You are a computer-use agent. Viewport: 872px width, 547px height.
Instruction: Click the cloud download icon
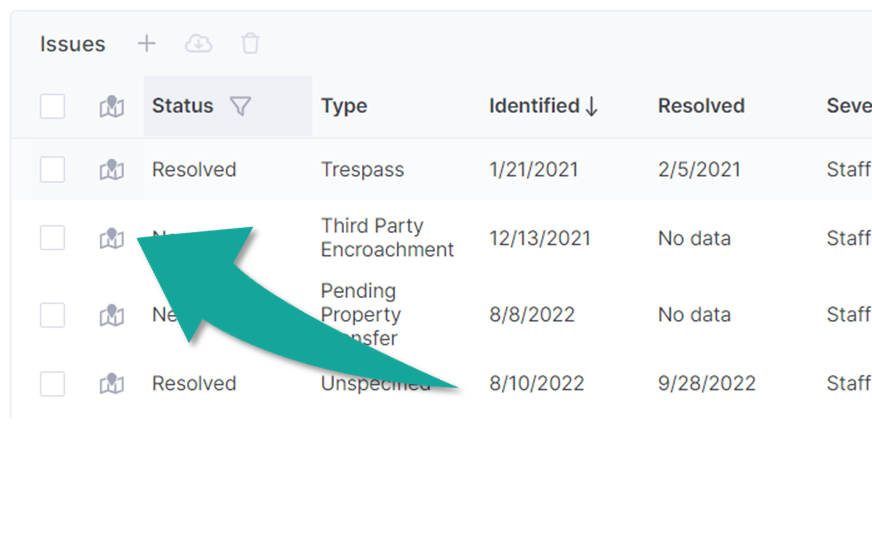point(199,43)
